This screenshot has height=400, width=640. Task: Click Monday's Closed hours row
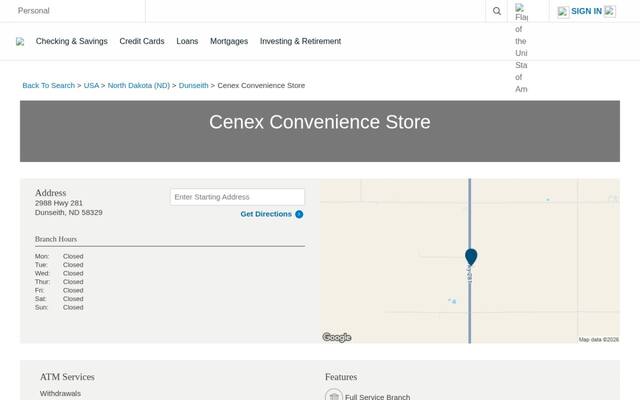[x=59, y=256]
